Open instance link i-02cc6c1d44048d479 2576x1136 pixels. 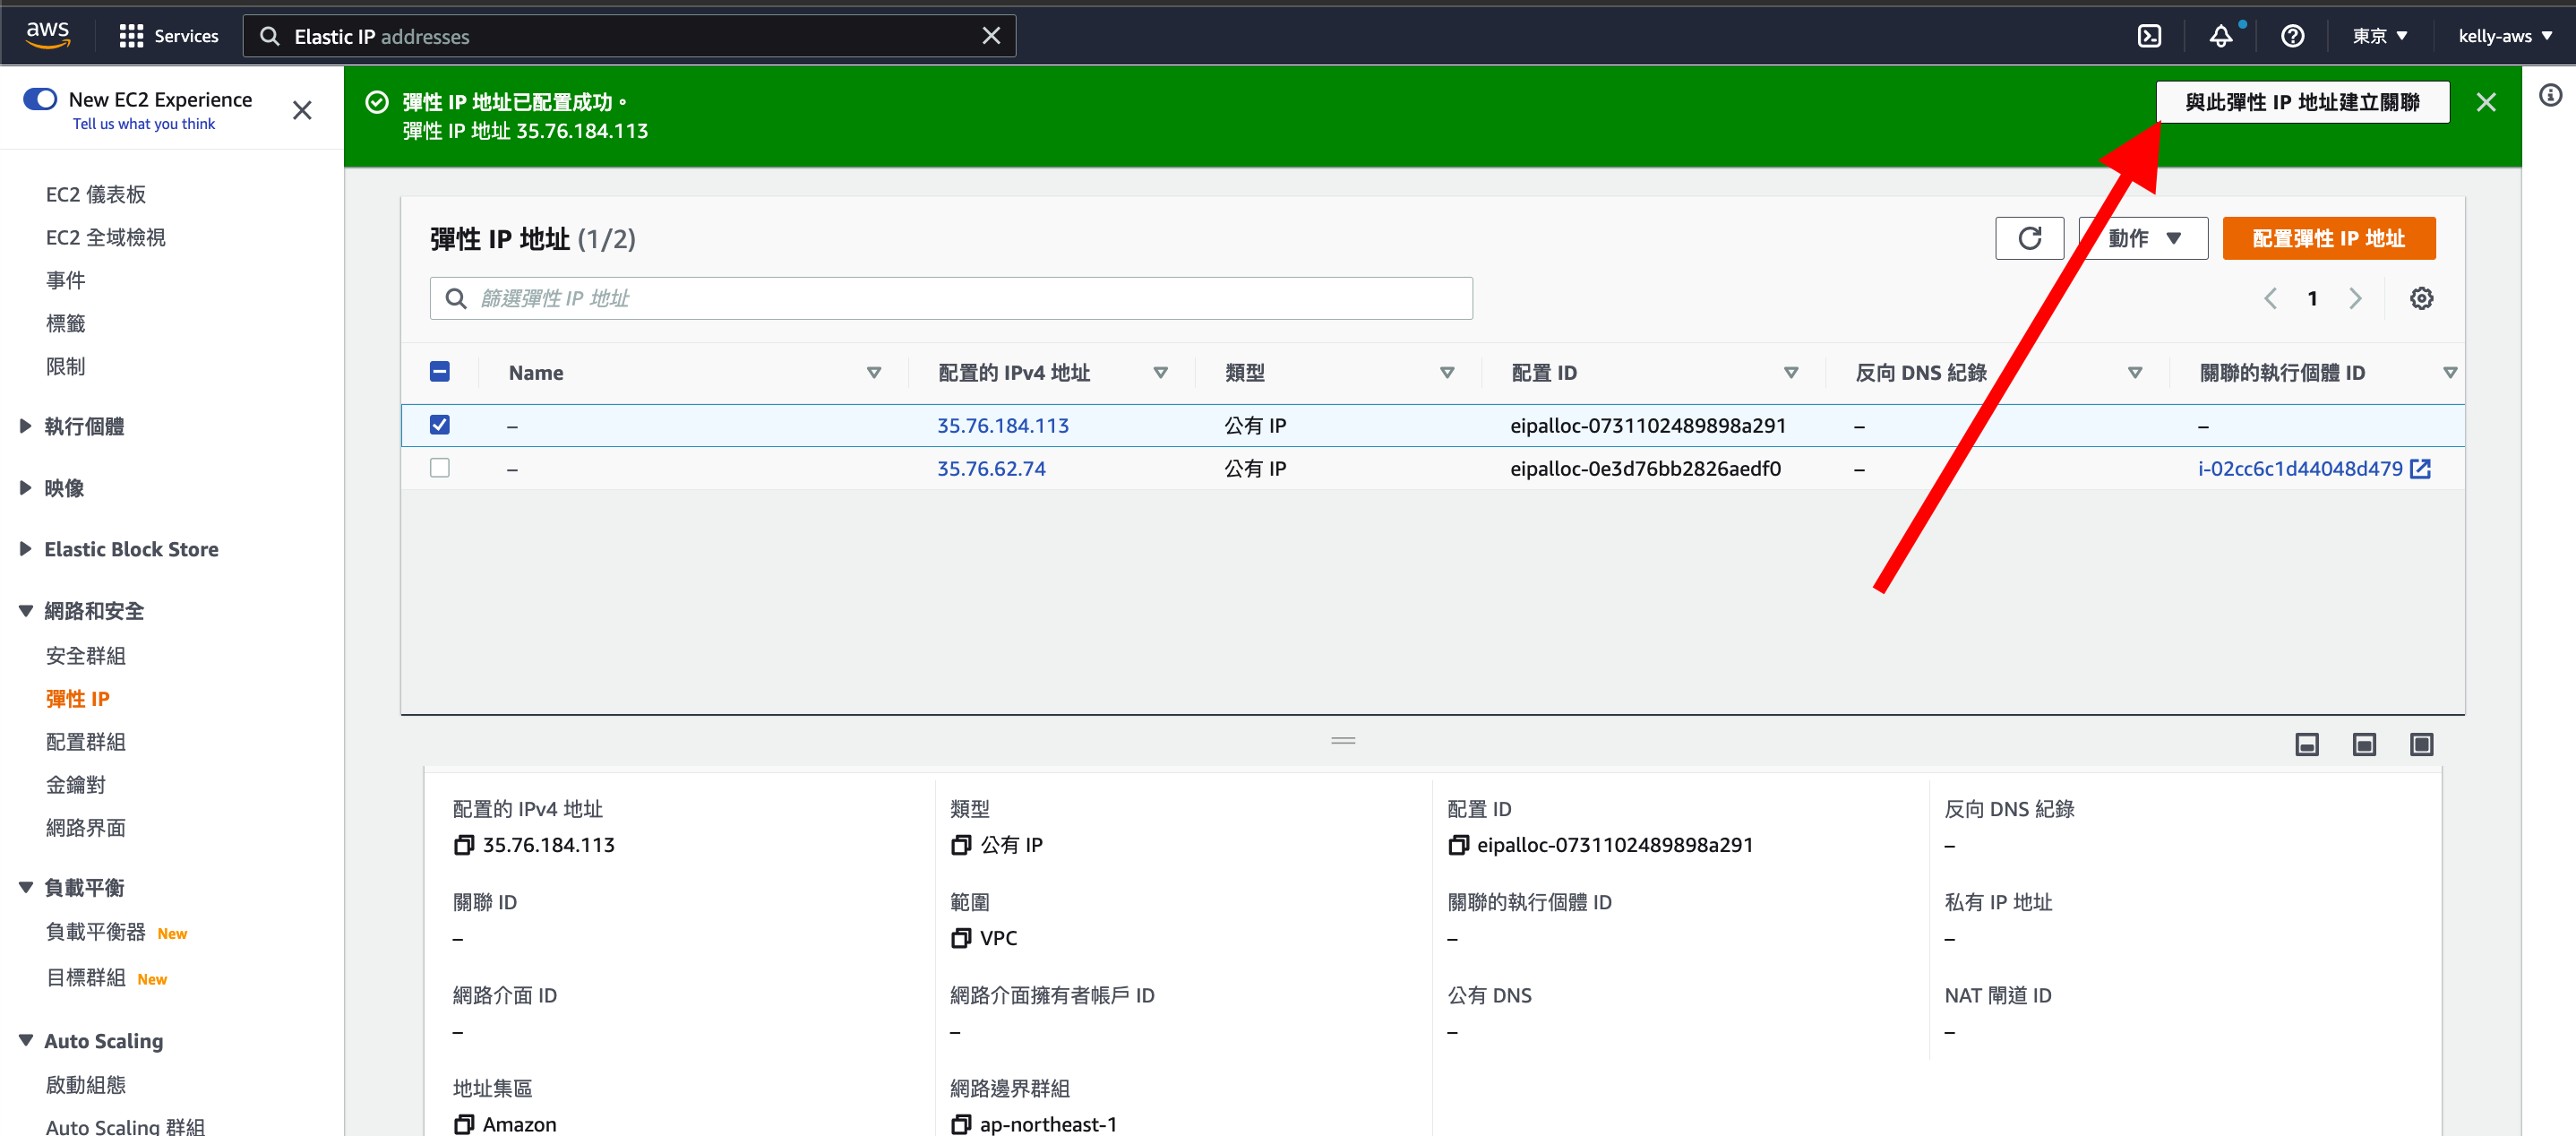click(x=2299, y=469)
